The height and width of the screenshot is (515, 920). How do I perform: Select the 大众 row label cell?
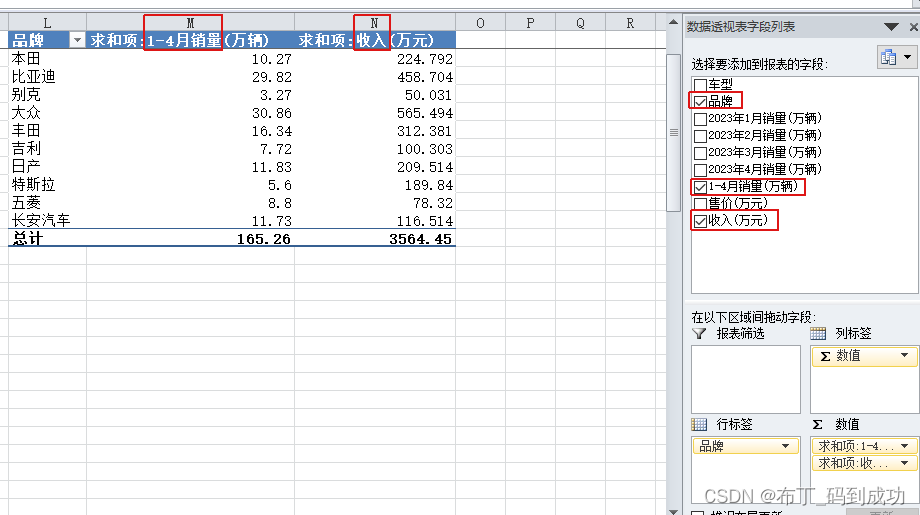(47, 113)
